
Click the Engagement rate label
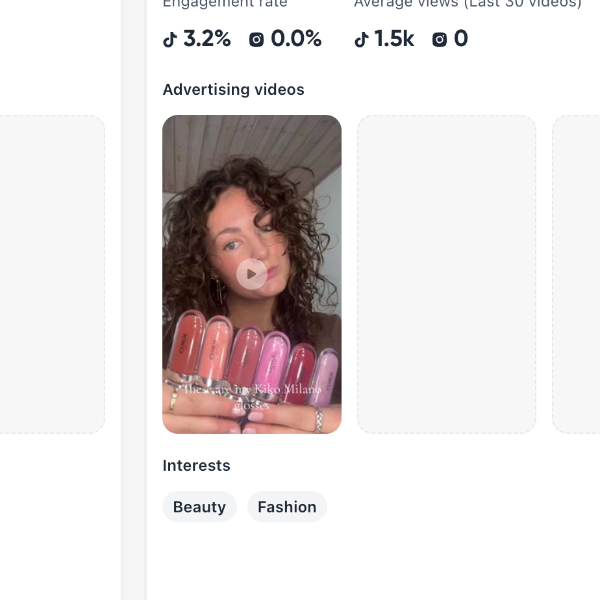click(225, 4)
